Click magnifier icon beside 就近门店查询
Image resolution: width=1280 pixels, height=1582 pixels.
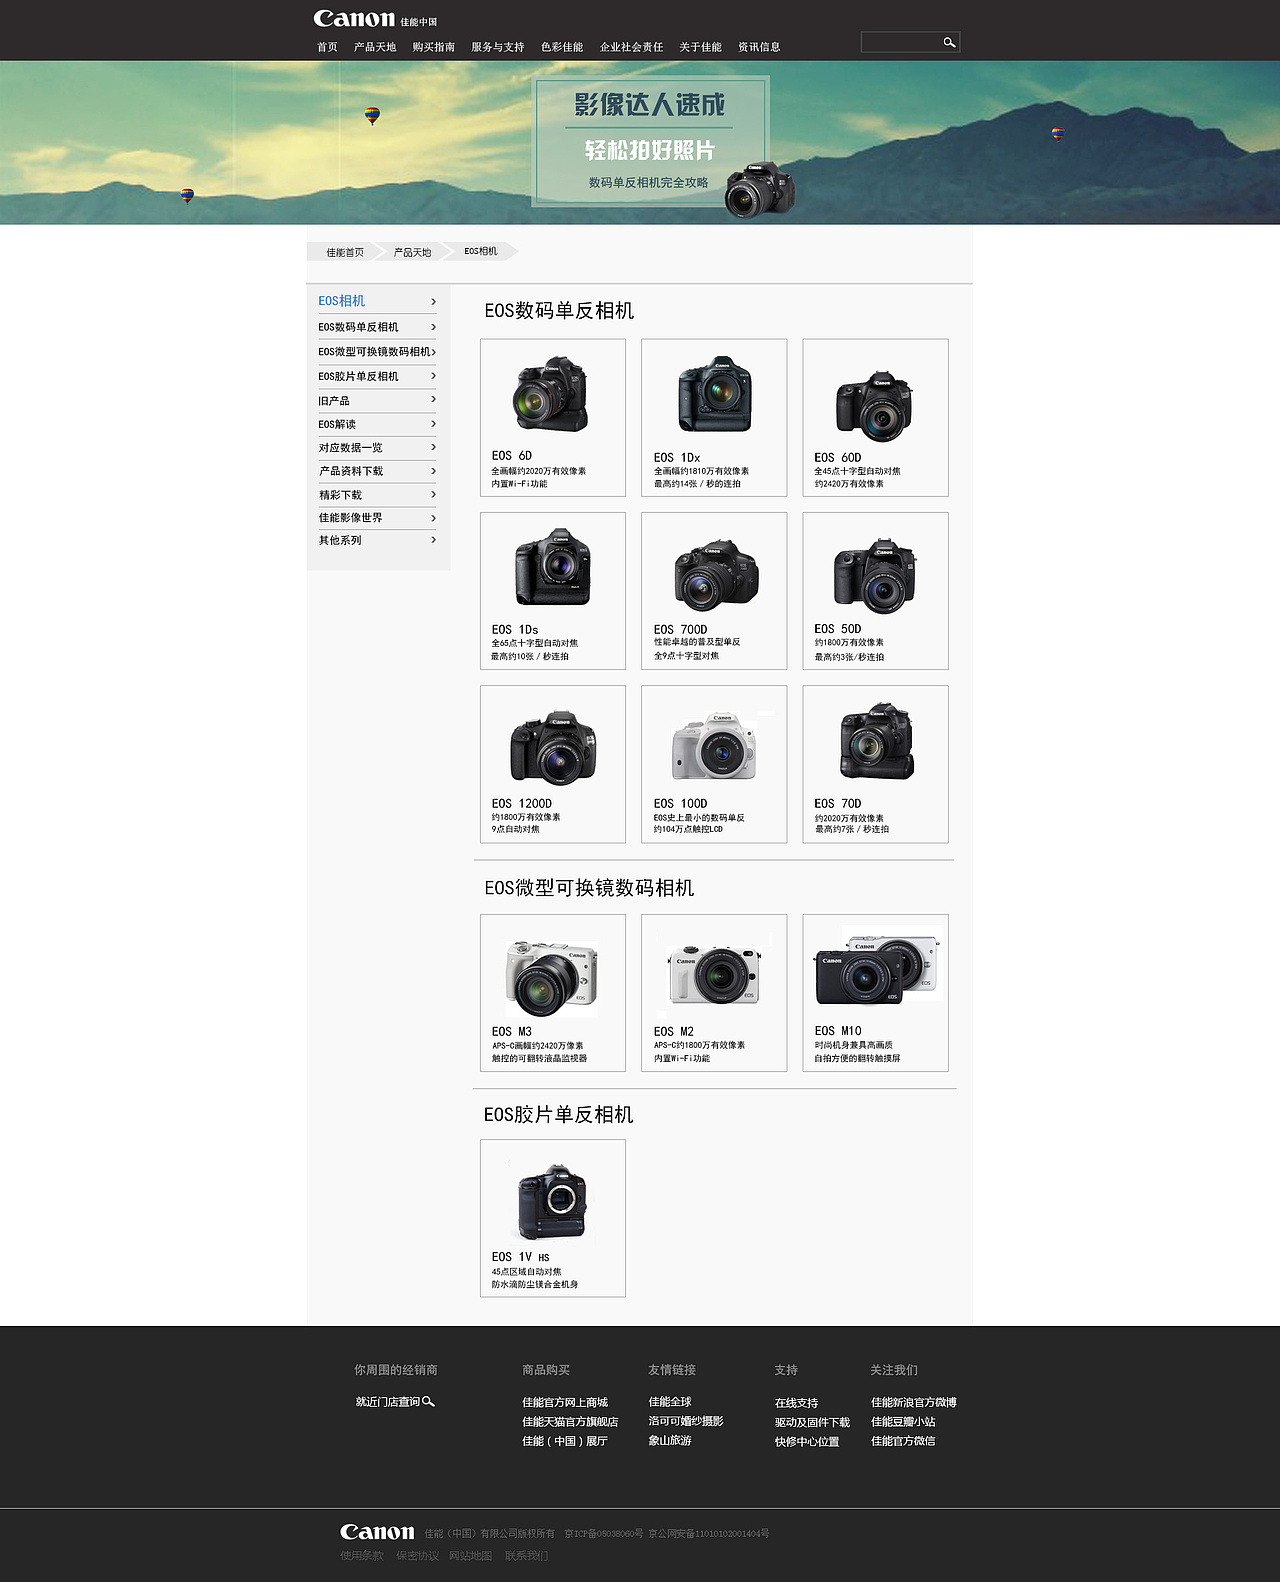click(x=428, y=1401)
